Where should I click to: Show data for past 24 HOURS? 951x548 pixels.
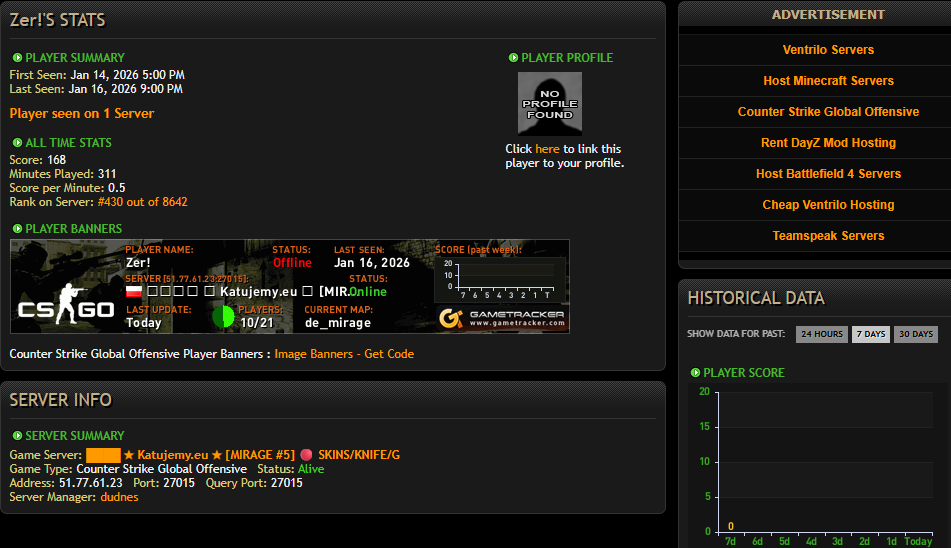click(822, 334)
